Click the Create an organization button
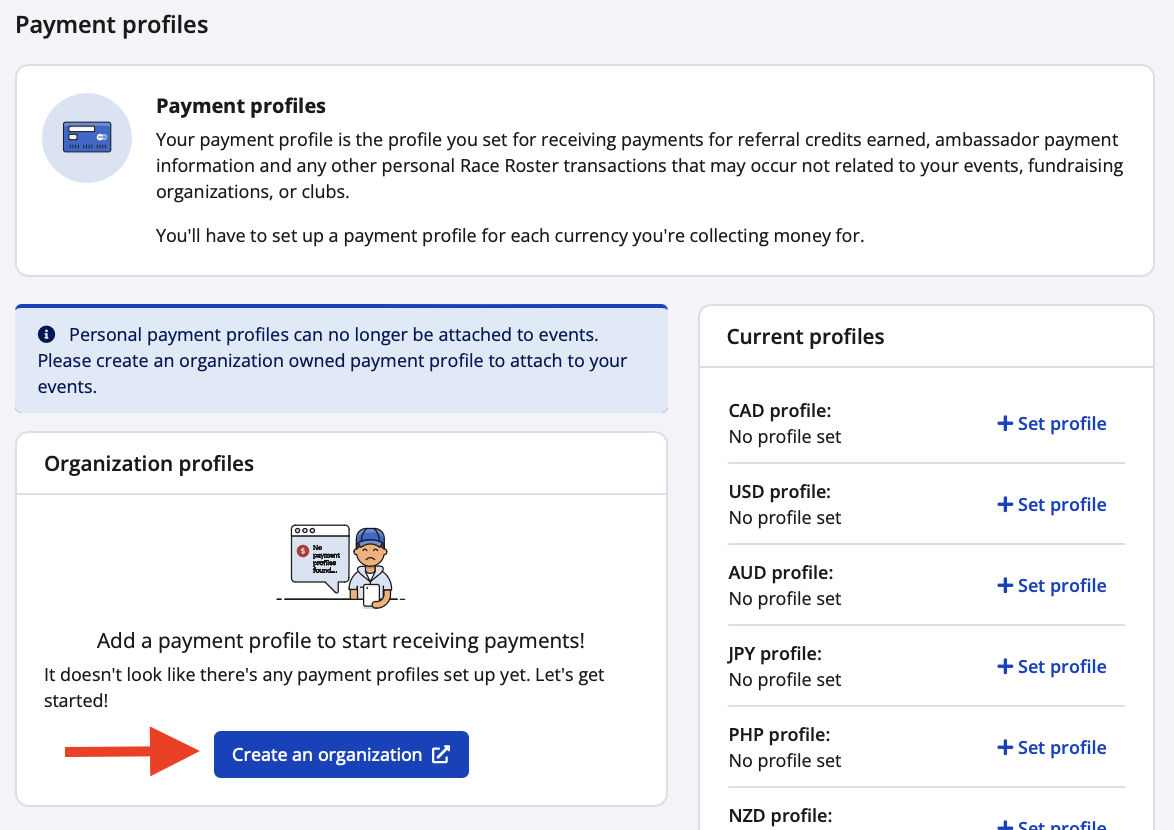1174x830 pixels. coord(340,755)
